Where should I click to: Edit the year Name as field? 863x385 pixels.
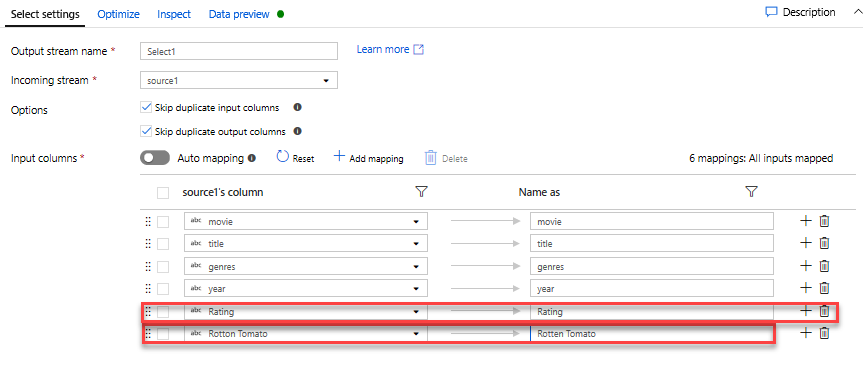(652, 289)
